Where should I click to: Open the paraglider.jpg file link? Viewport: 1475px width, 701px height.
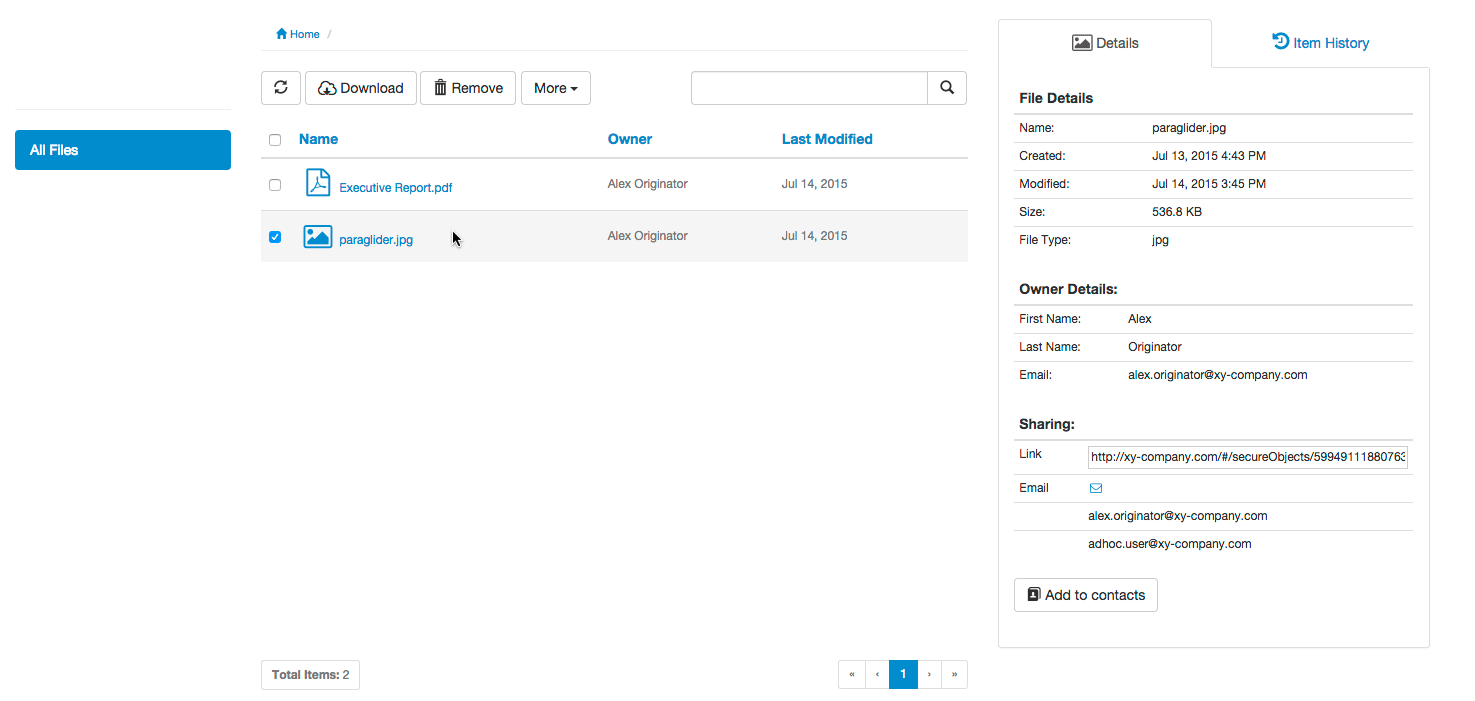[376, 239]
